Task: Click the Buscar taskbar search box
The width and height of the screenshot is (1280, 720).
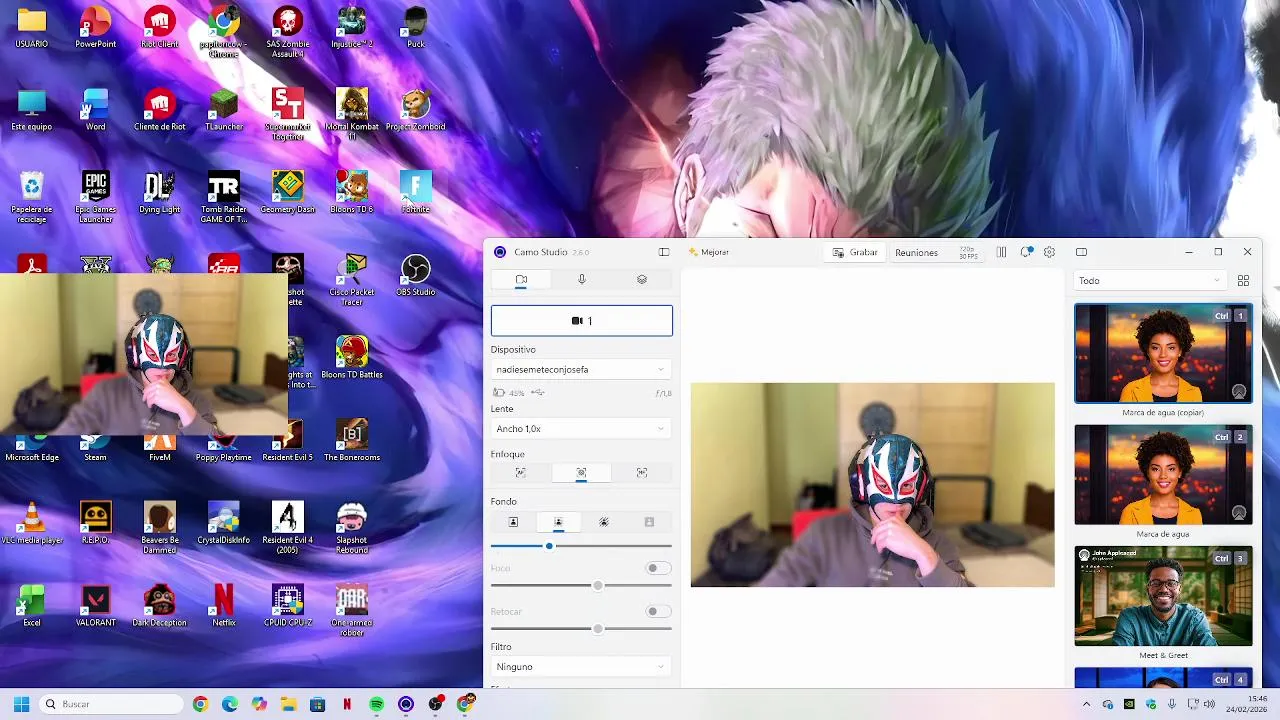Action: 109,704
